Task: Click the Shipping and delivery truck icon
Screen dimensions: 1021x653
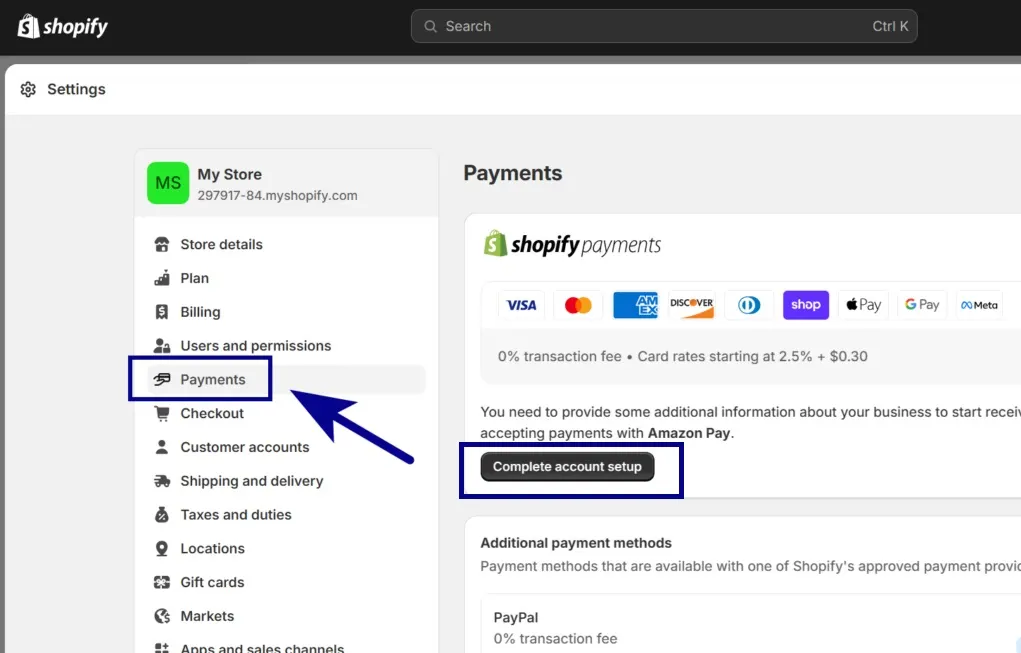Action: tap(162, 481)
